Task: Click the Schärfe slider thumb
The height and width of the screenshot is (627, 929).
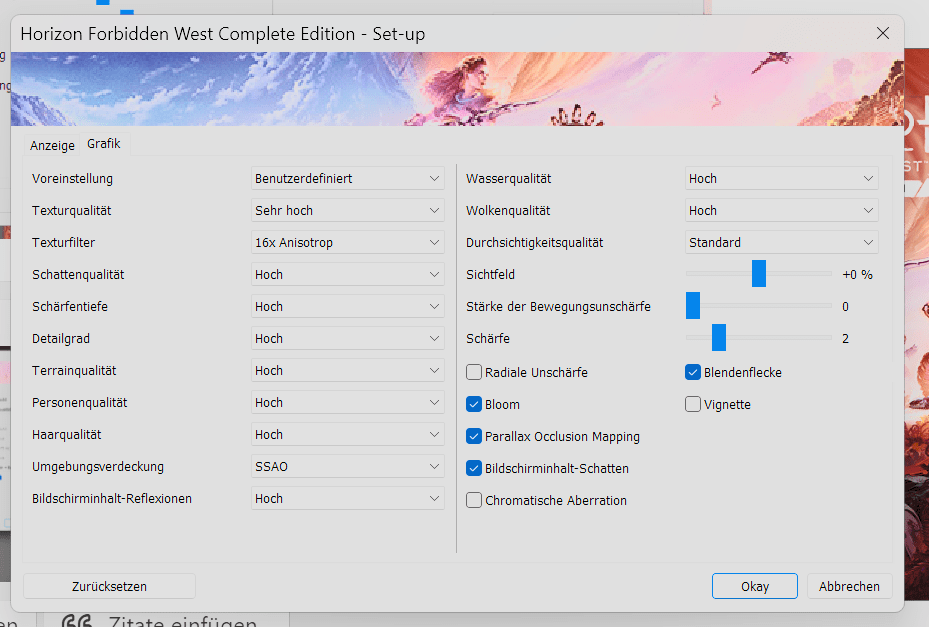Action: tap(718, 338)
